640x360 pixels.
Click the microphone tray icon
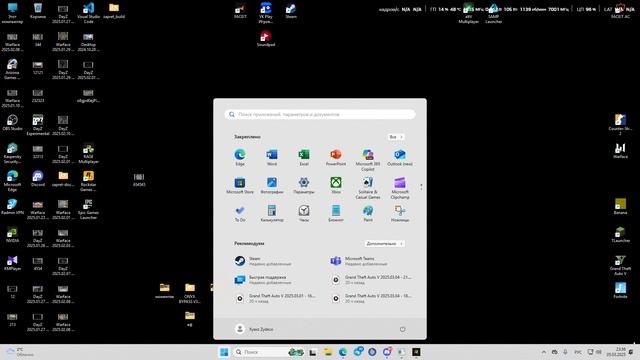coord(565,352)
